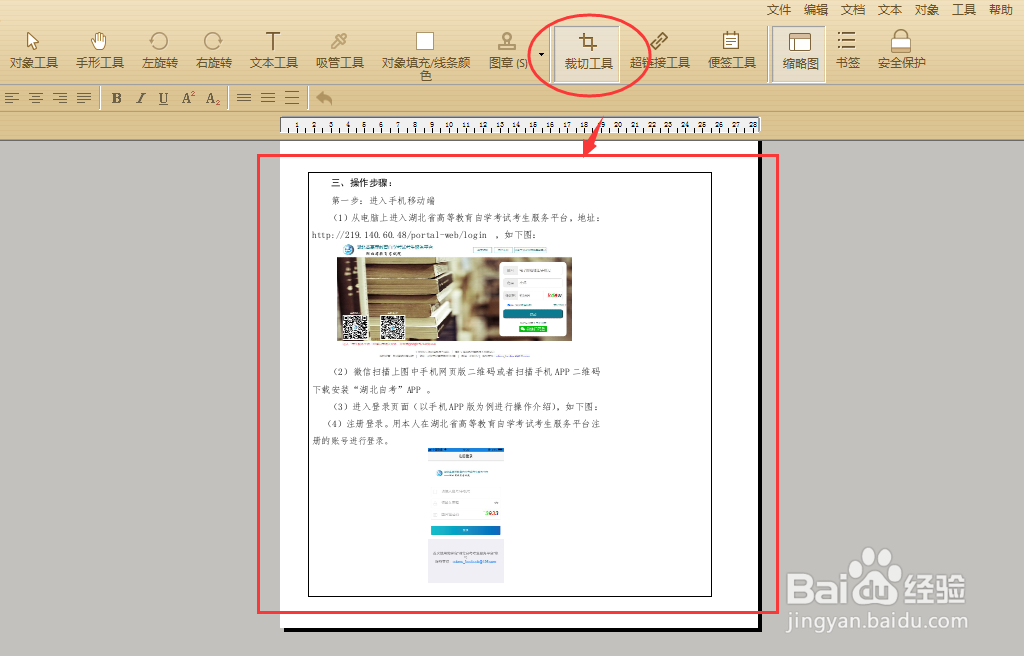This screenshot has width=1024, height=656.
Task: Toggle bold formatting button
Action: point(116,98)
